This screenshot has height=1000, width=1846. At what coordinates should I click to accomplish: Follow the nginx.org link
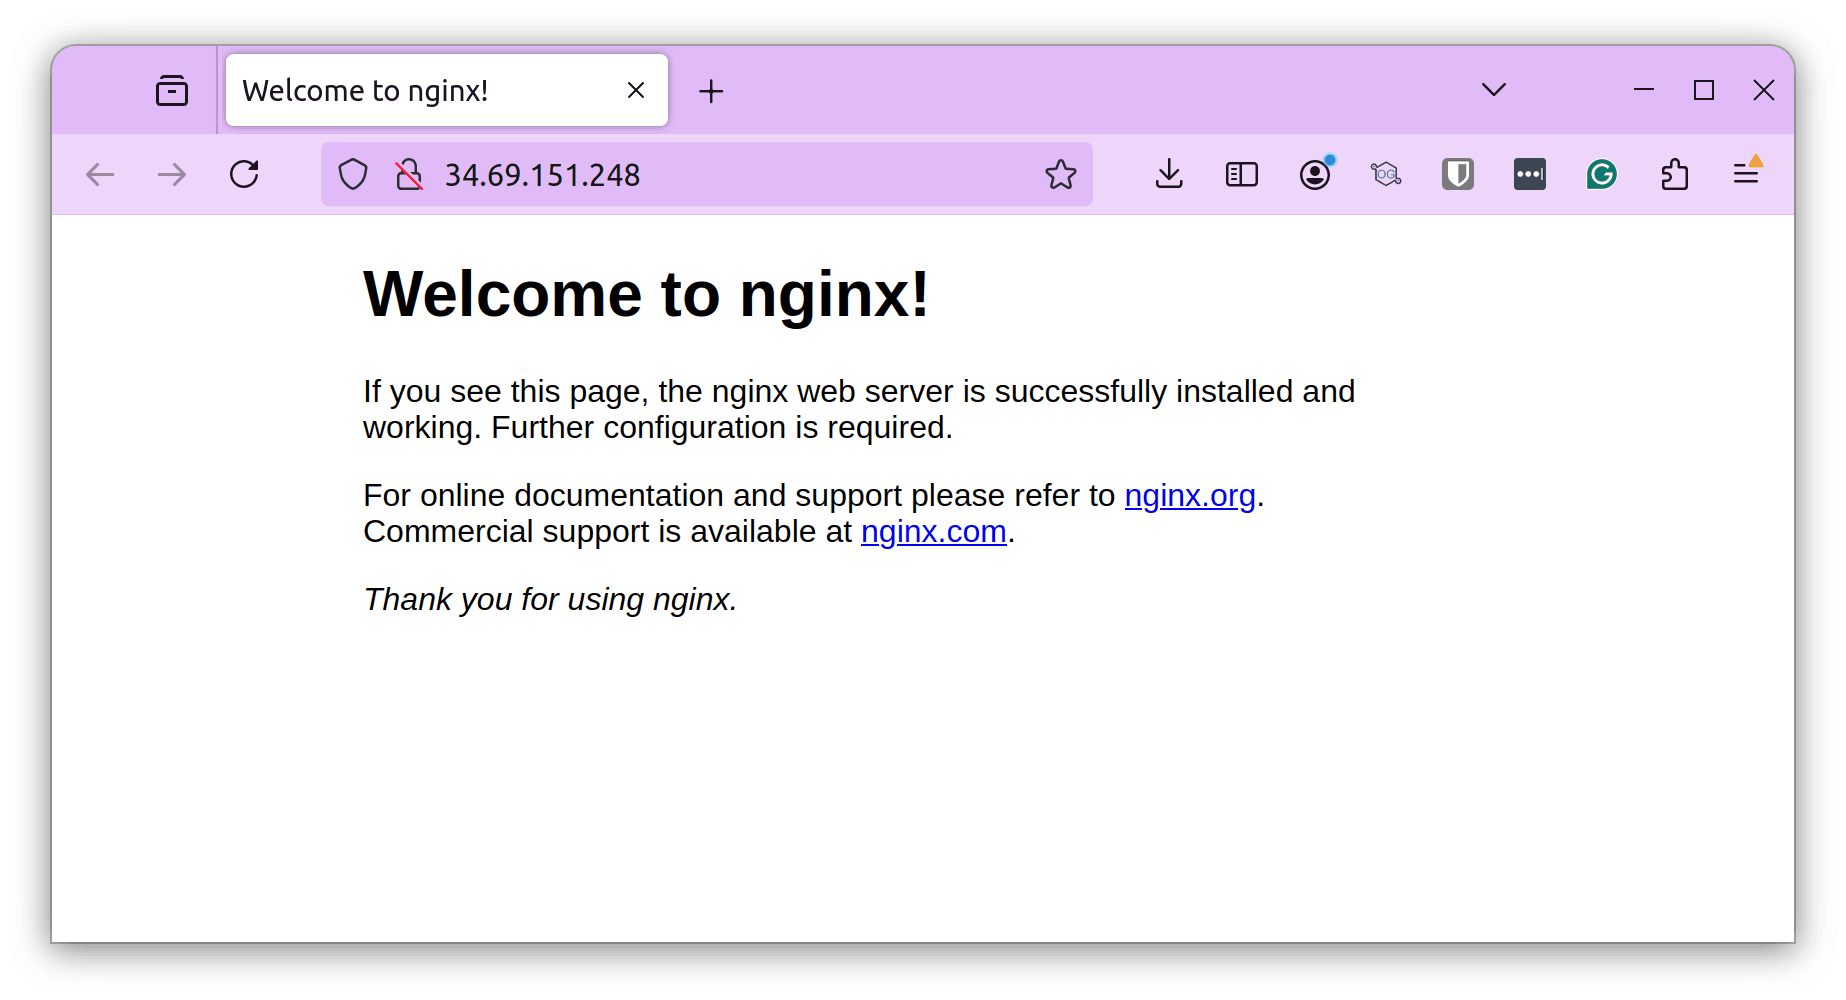1190,496
